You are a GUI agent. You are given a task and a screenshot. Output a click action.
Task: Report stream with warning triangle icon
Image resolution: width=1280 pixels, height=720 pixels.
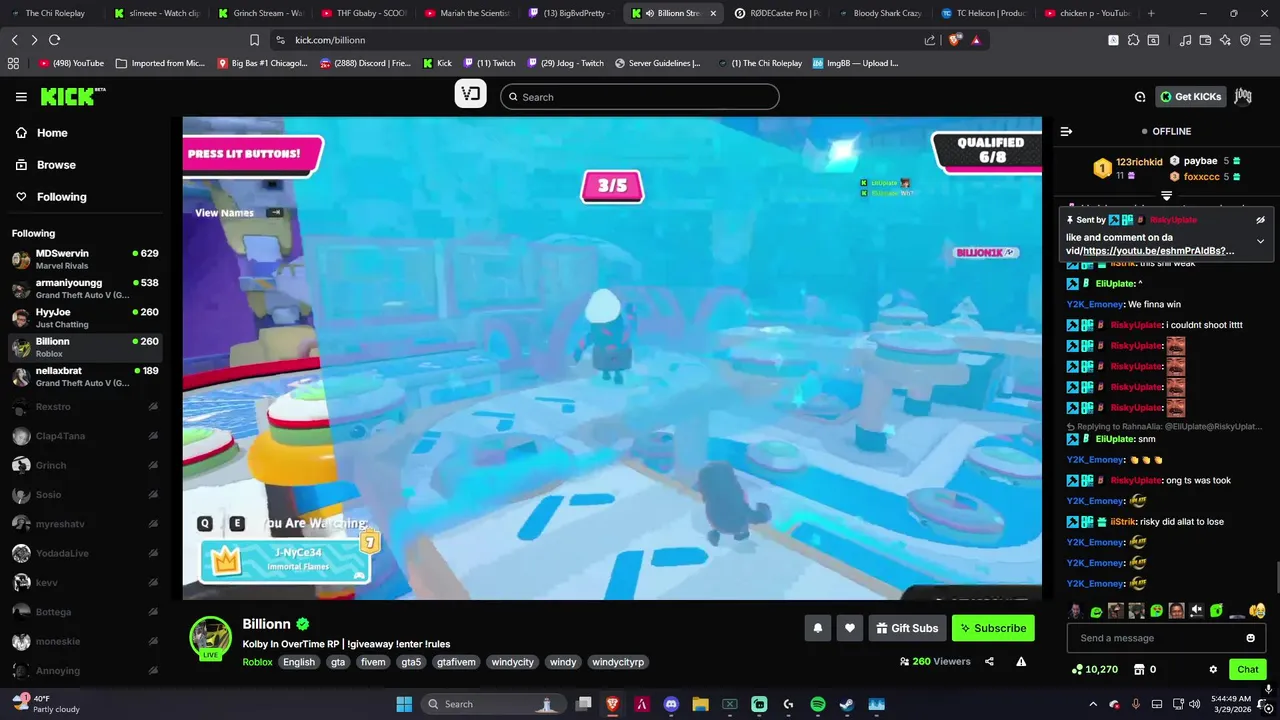pos(1021,661)
